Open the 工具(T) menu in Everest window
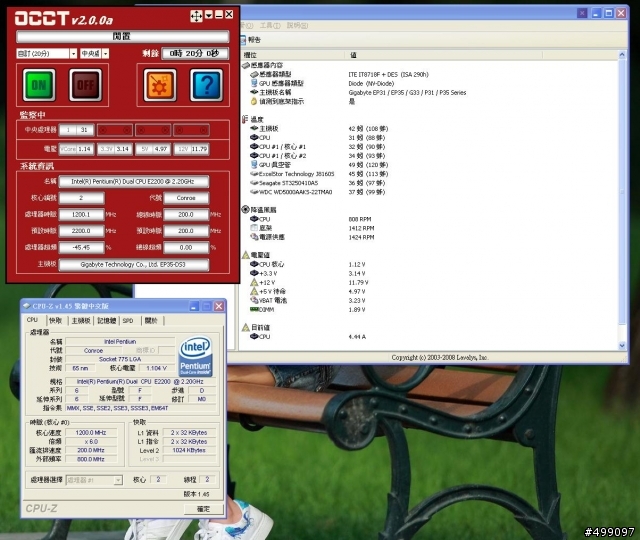The image size is (640, 540). pyautogui.click(x=270, y=25)
